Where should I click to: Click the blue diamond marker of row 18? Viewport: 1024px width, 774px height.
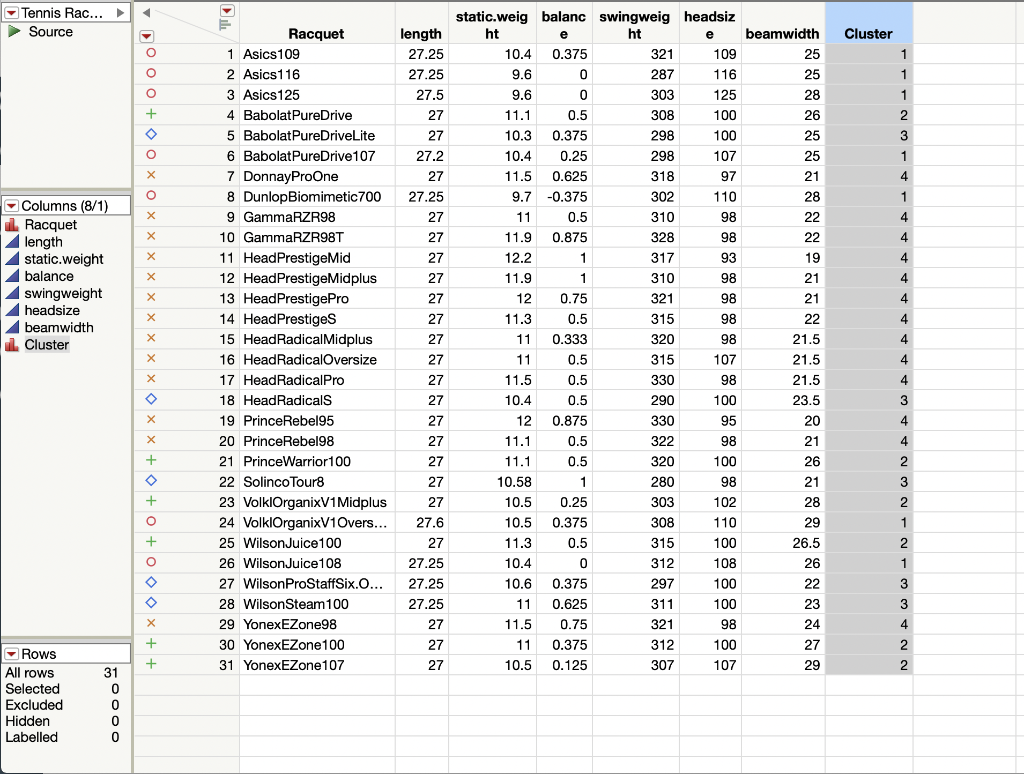click(x=151, y=399)
